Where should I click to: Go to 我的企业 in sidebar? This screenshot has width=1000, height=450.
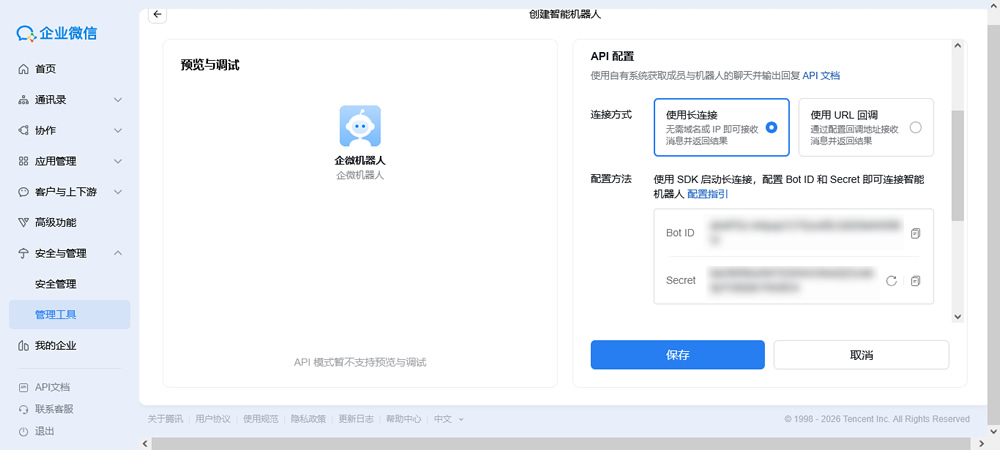click(55, 346)
